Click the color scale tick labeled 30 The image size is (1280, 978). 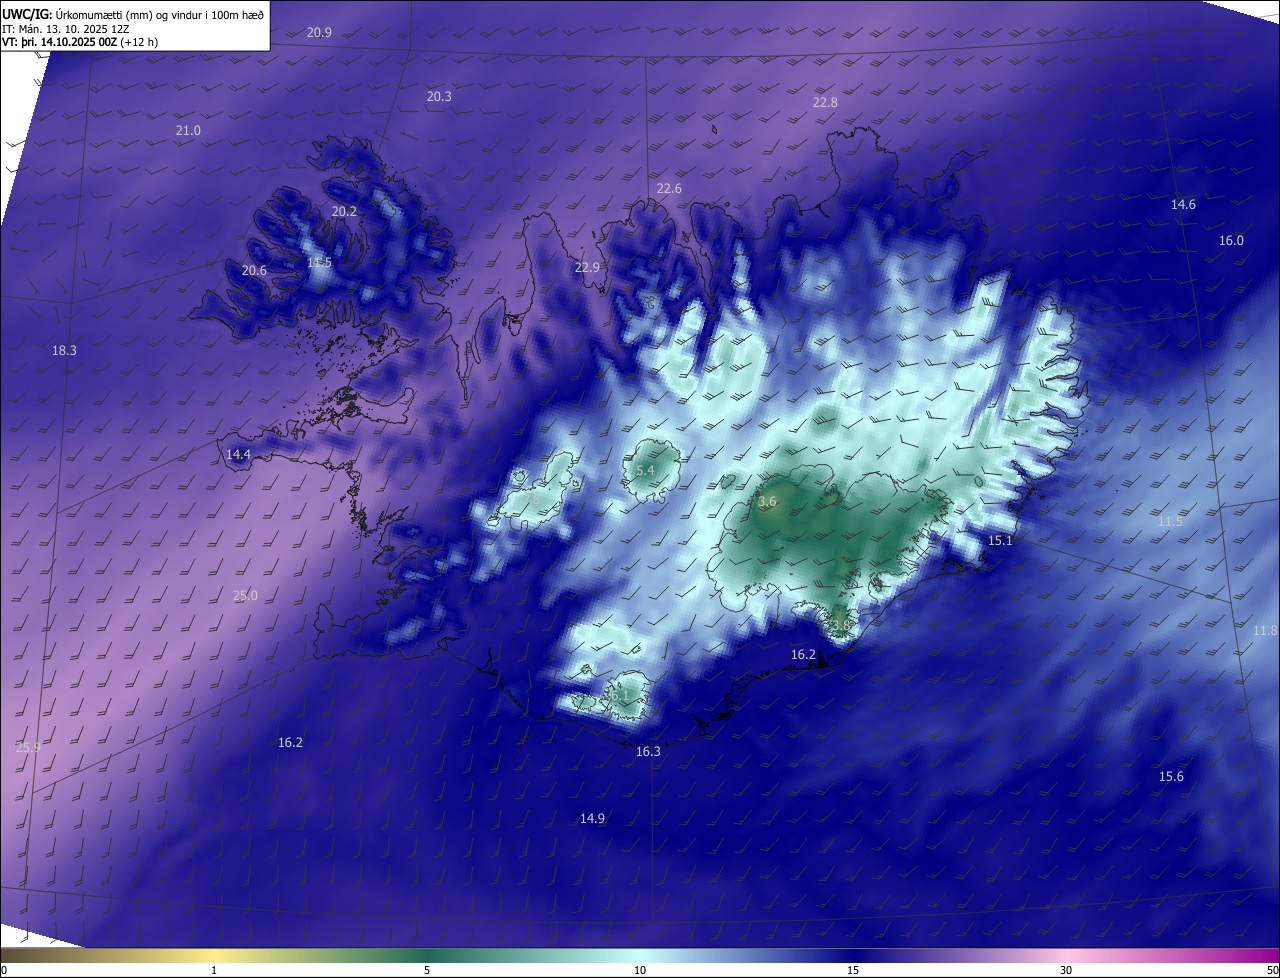(1066, 970)
